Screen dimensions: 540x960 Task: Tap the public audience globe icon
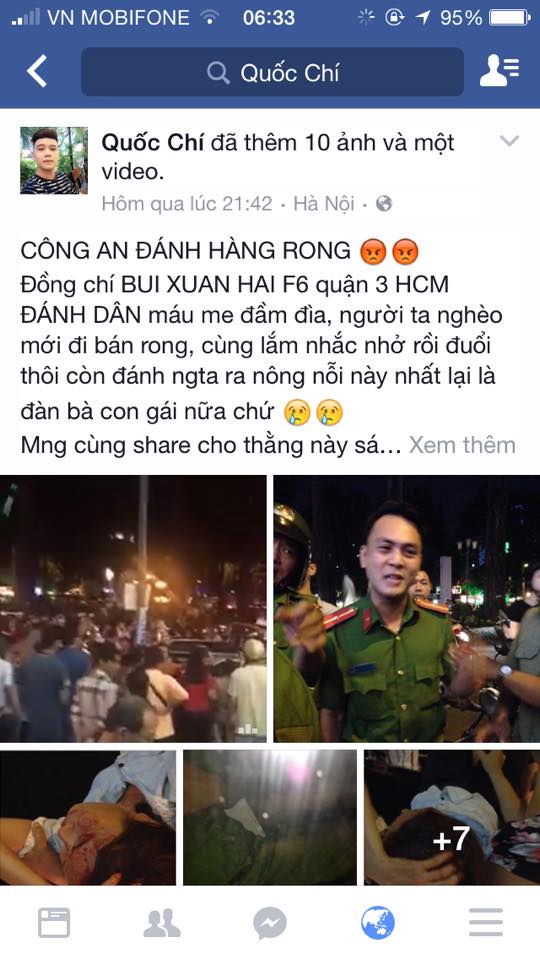384,203
